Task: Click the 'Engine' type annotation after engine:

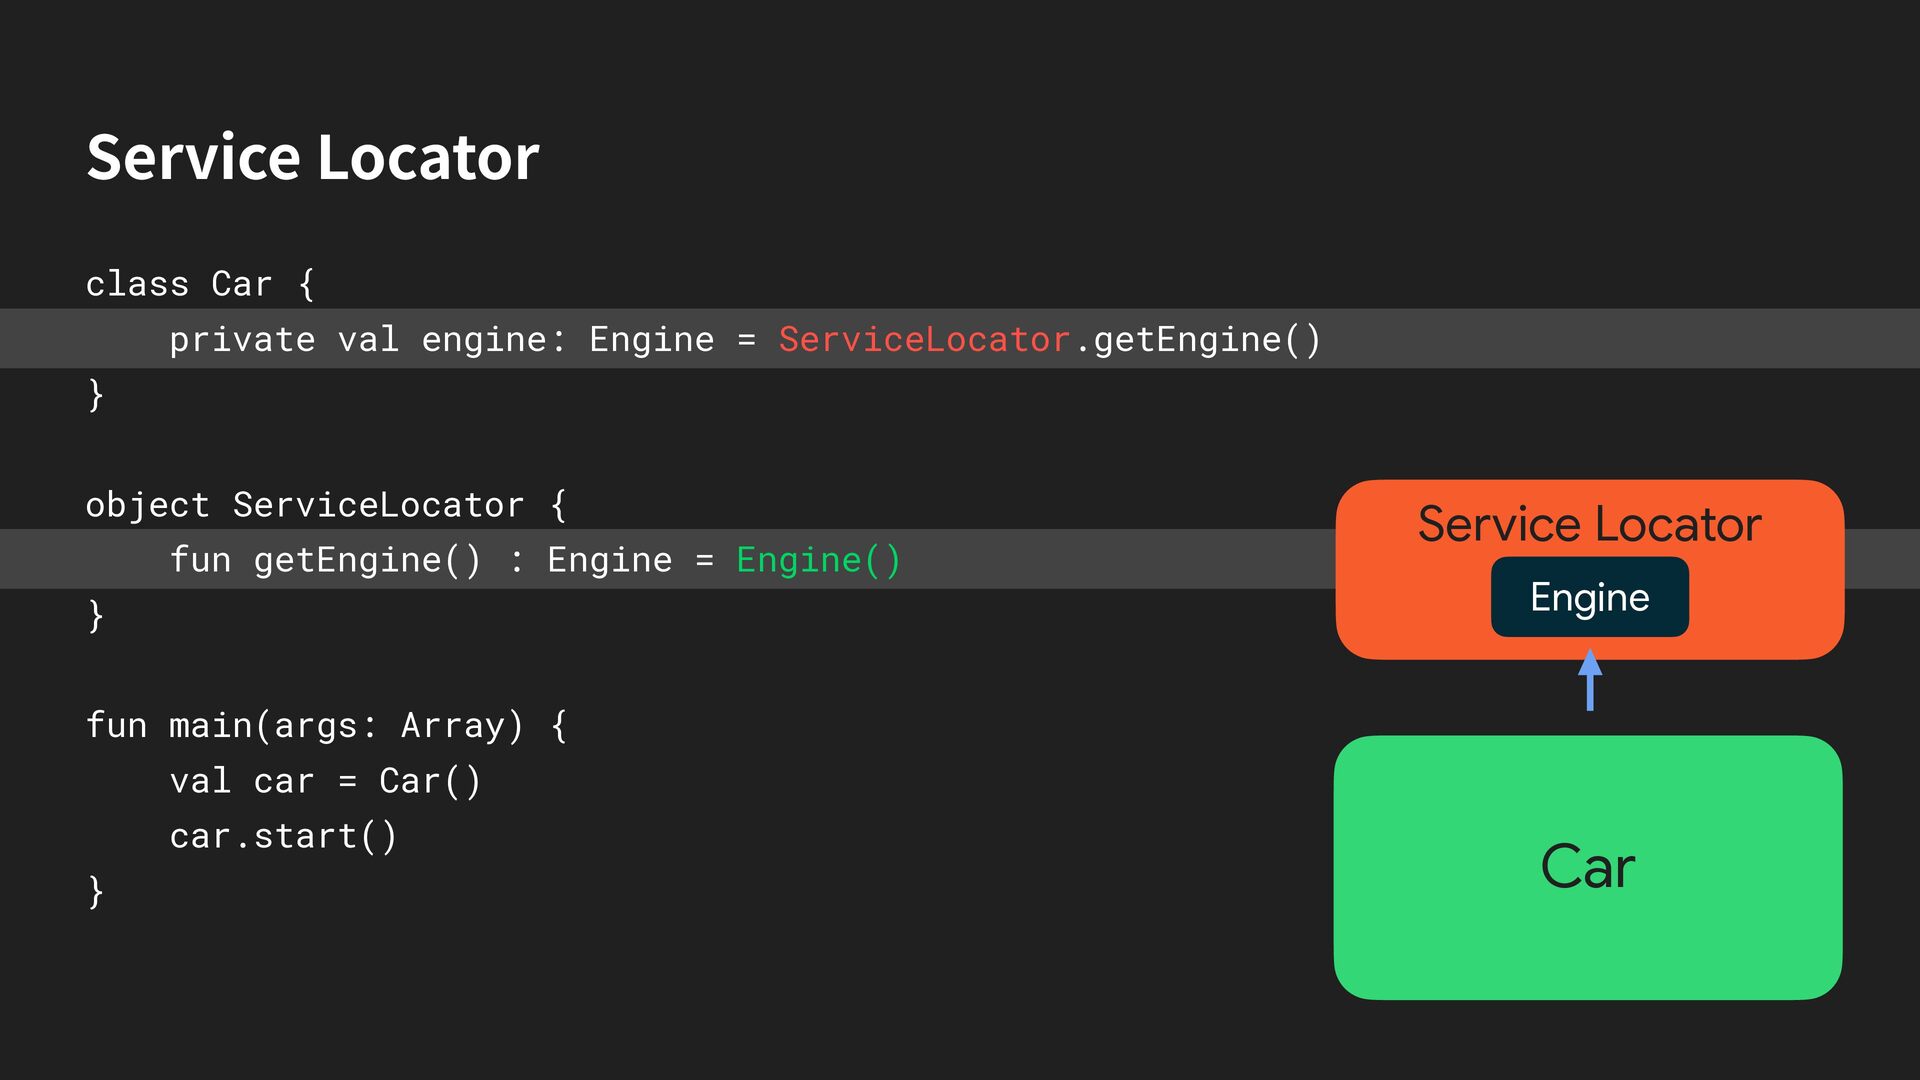Action: click(651, 340)
